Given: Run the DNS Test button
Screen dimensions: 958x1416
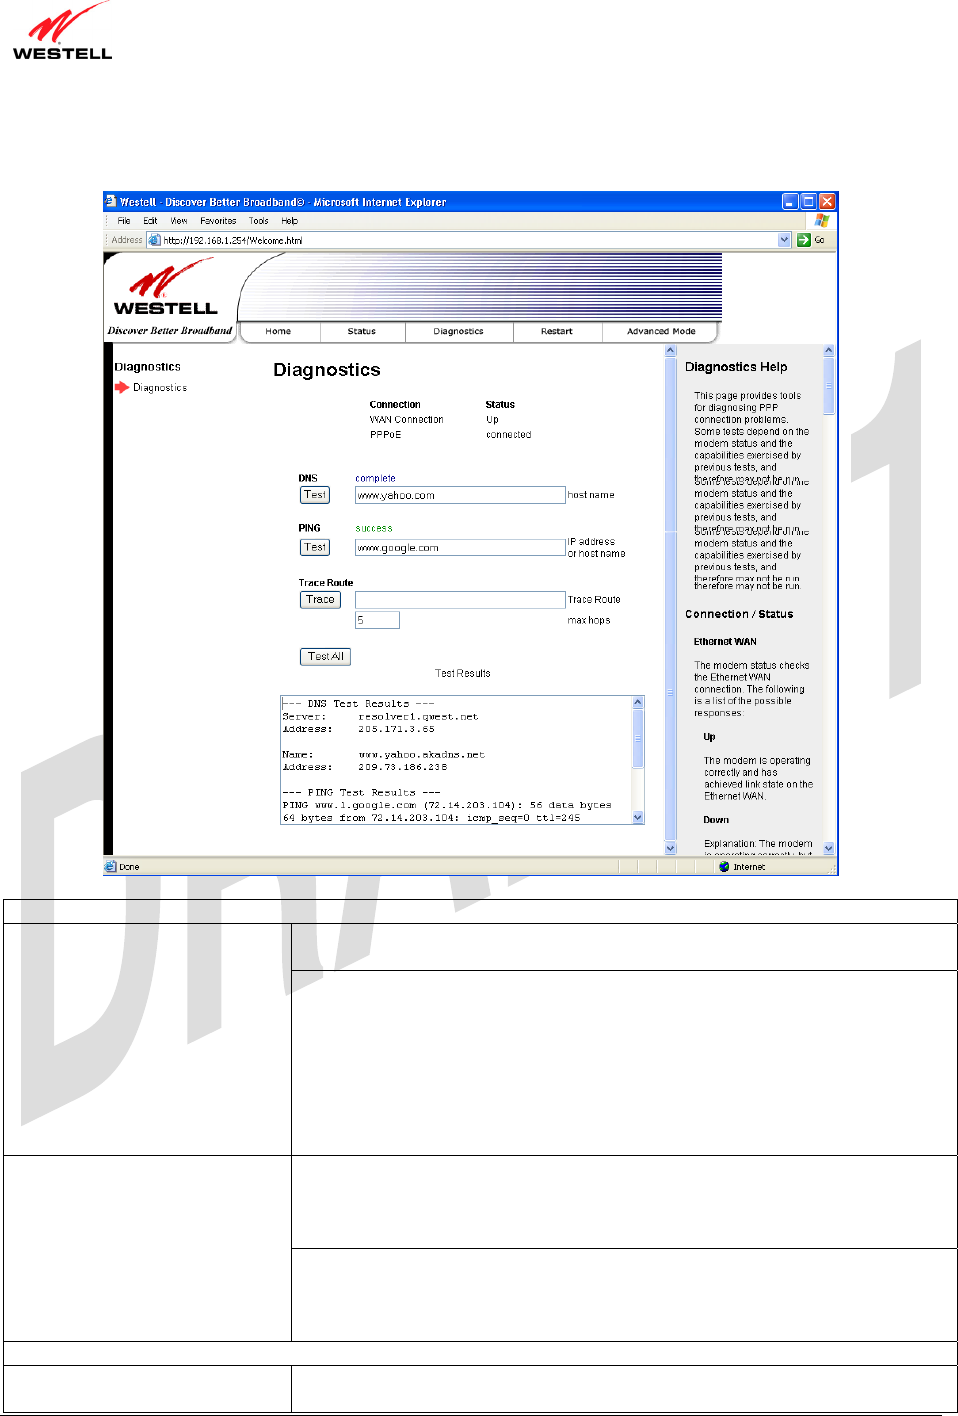Looking at the screenshot, I should (315, 495).
